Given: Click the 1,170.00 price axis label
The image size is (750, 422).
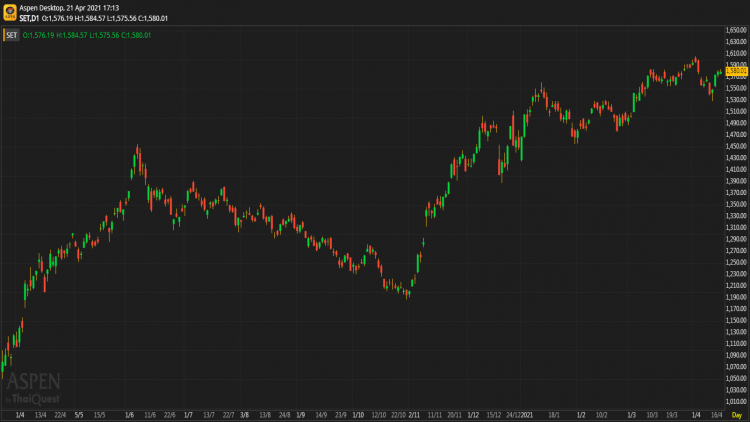Looking at the screenshot, I should click(736, 309).
